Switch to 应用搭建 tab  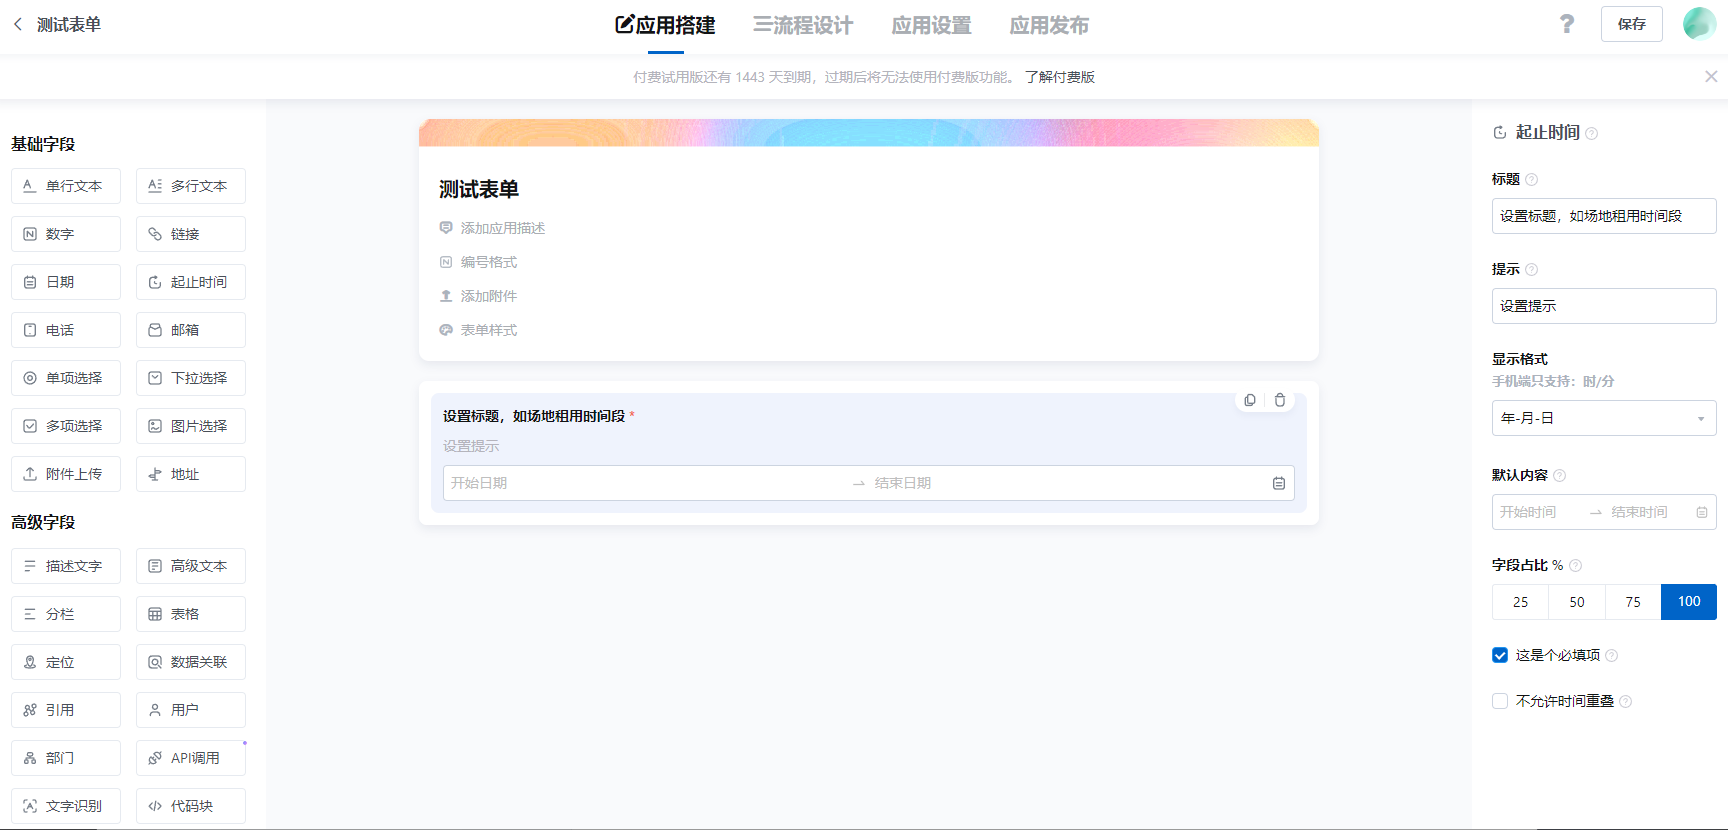(666, 25)
